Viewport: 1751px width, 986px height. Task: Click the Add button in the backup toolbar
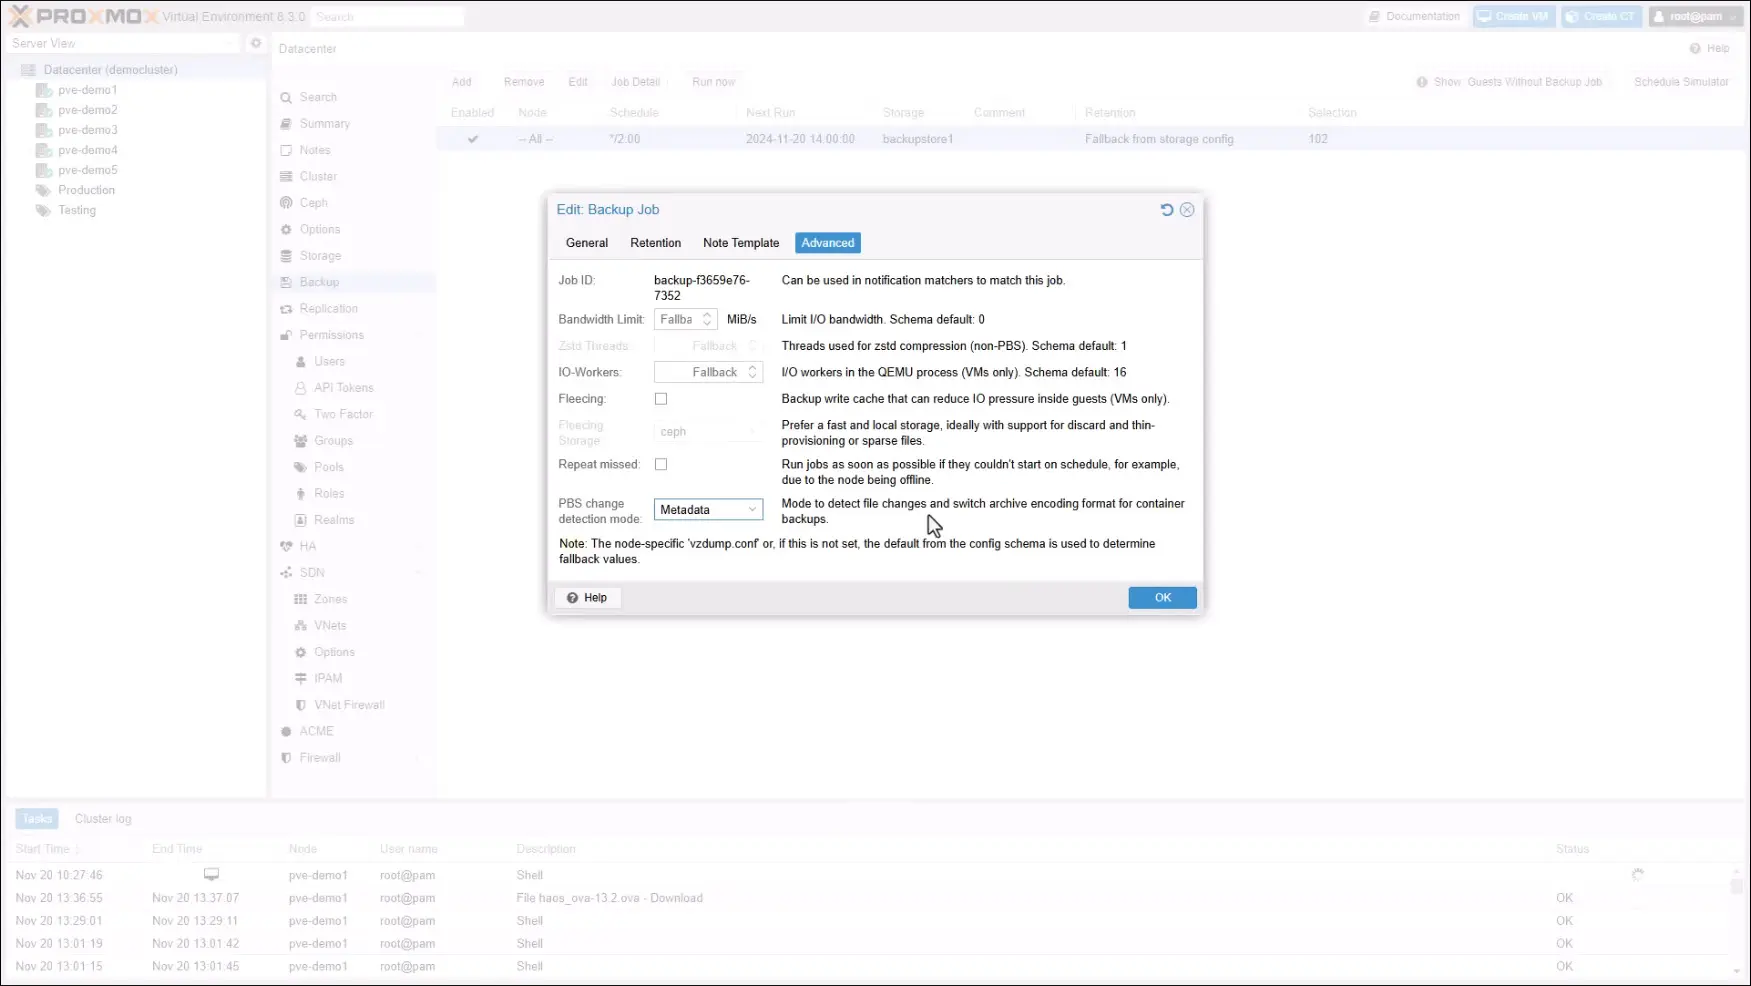tap(461, 82)
